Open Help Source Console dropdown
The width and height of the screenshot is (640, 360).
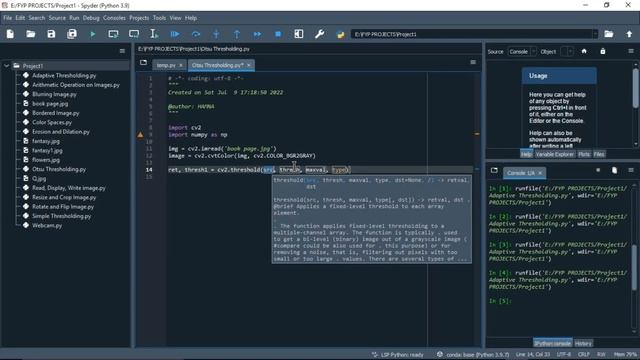[x=522, y=51]
